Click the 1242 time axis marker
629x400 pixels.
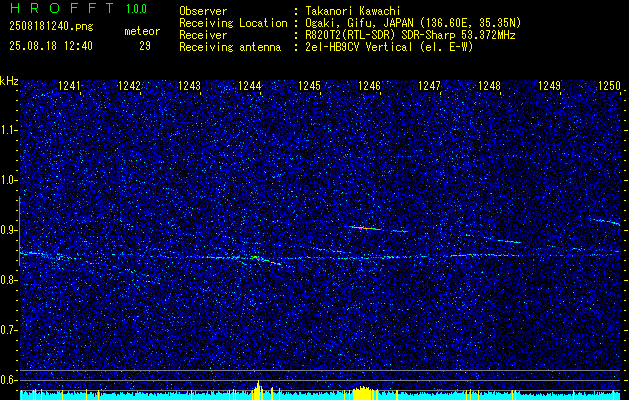(130, 86)
